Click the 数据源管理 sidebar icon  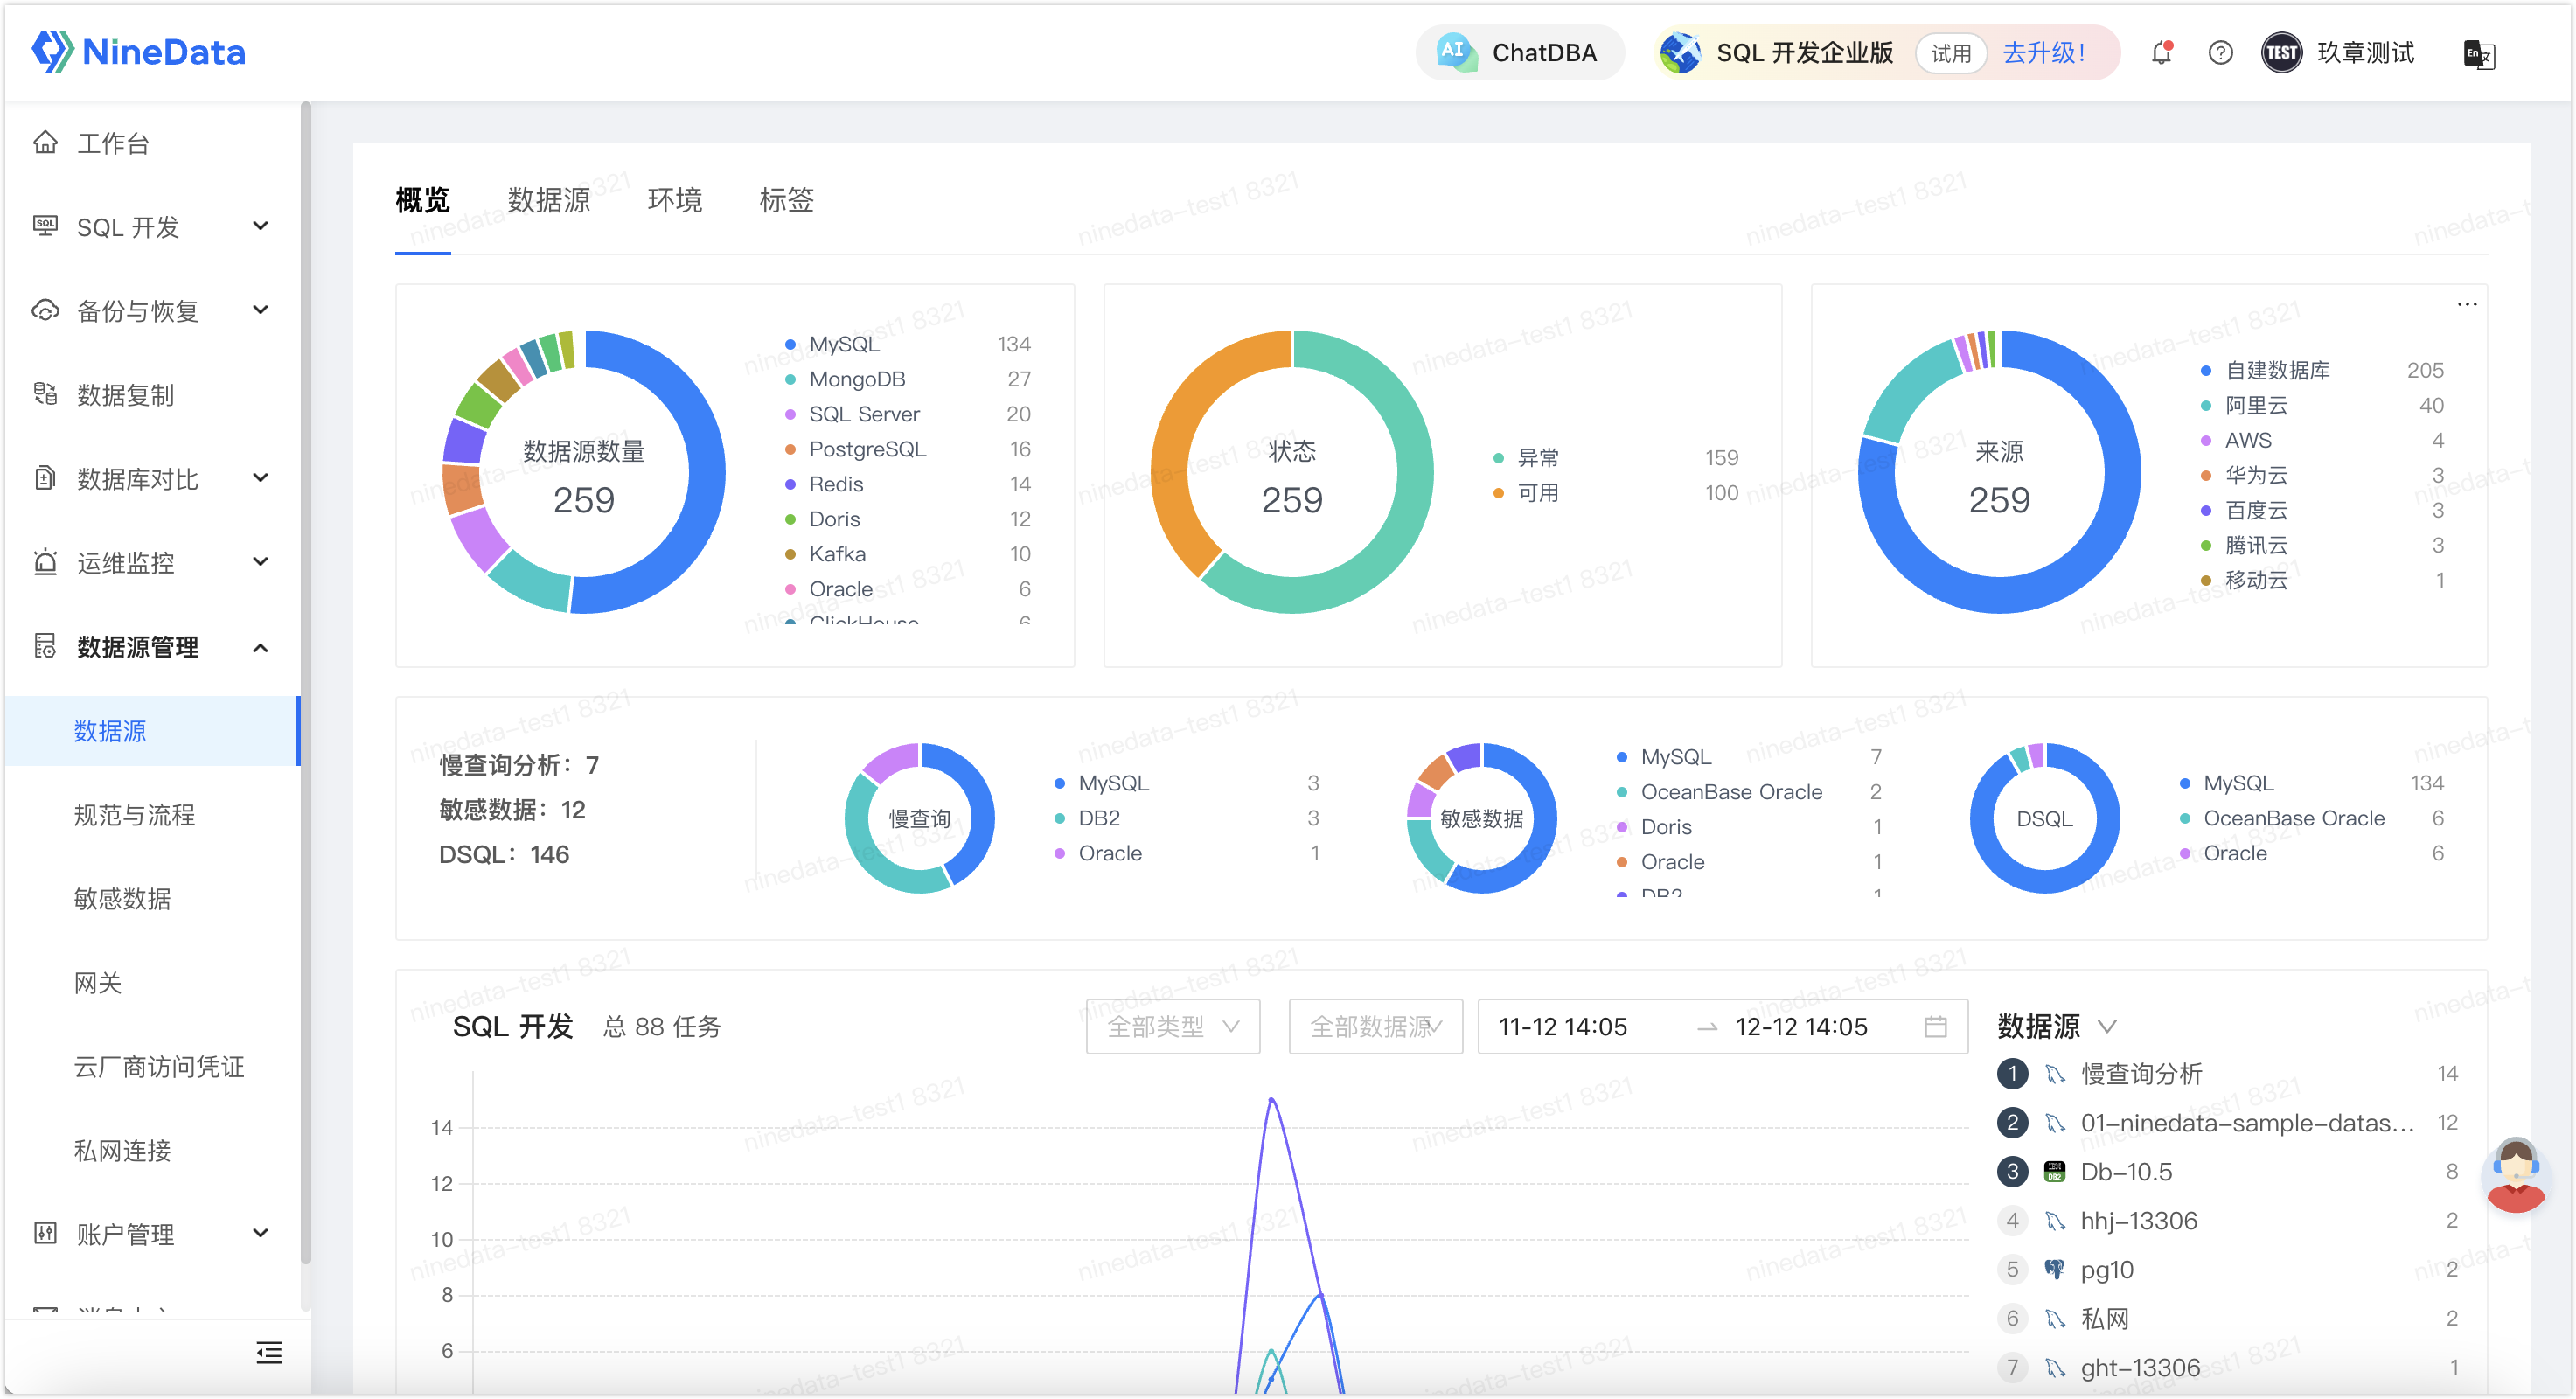pyautogui.click(x=45, y=646)
